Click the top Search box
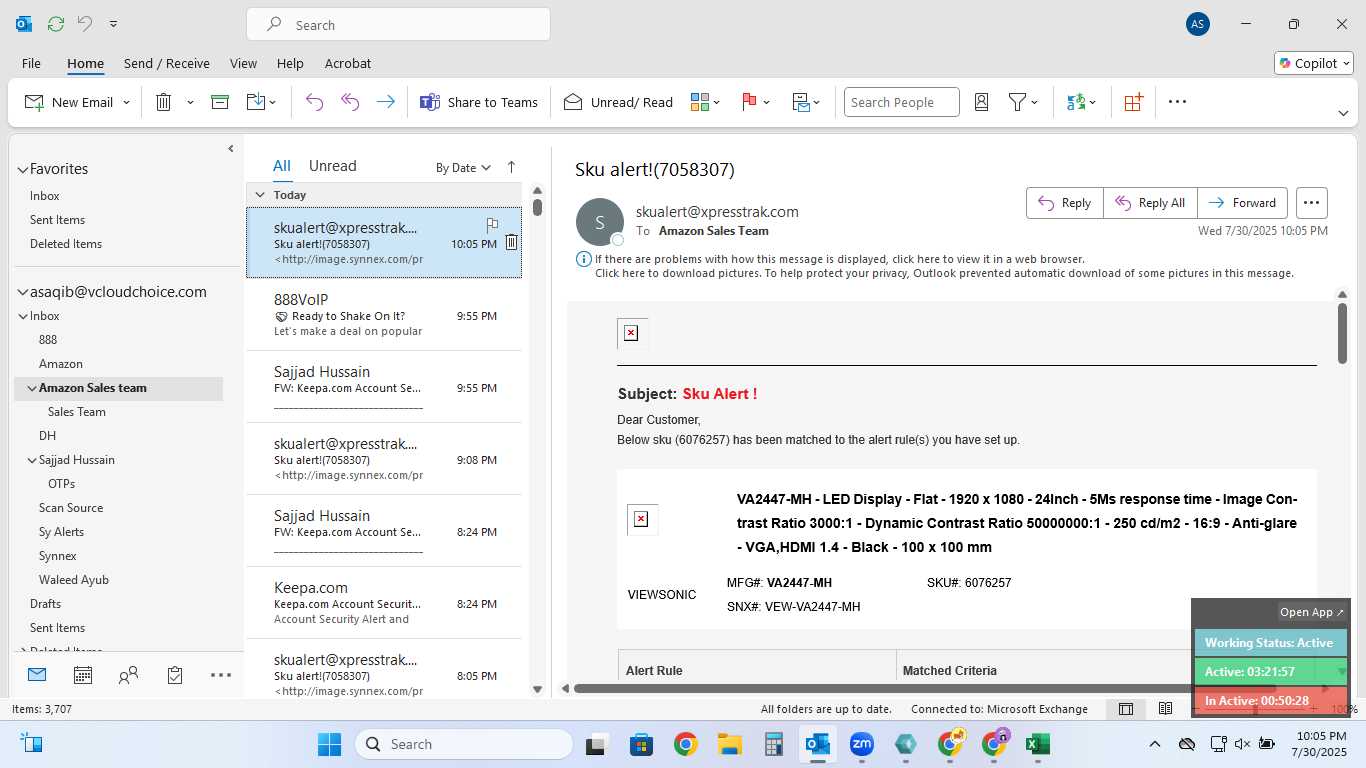This screenshot has width=1366, height=768. [x=398, y=24]
